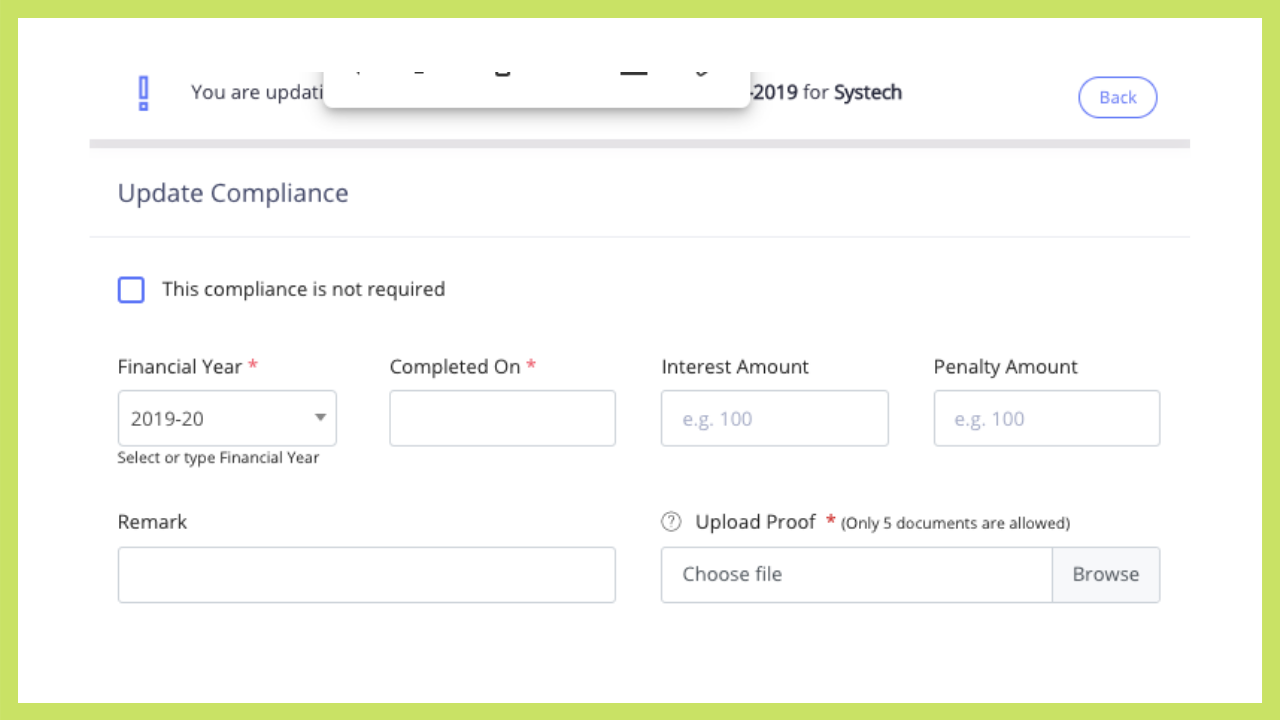1280x720 pixels.
Task: Click the Update Compliance section heading
Action: tap(233, 193)
